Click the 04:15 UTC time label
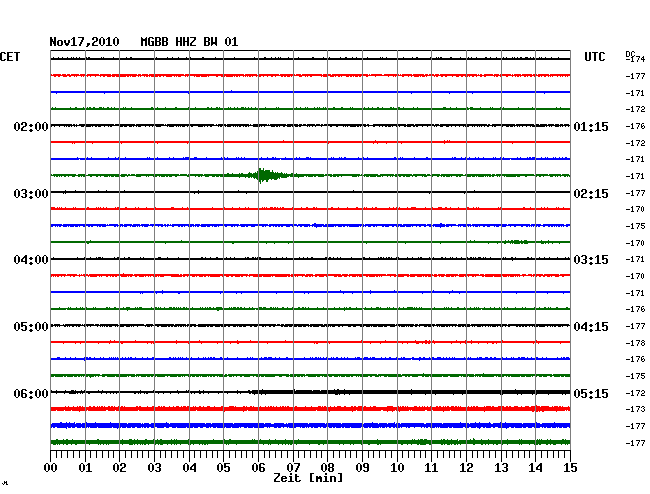 tap(591, 327)
